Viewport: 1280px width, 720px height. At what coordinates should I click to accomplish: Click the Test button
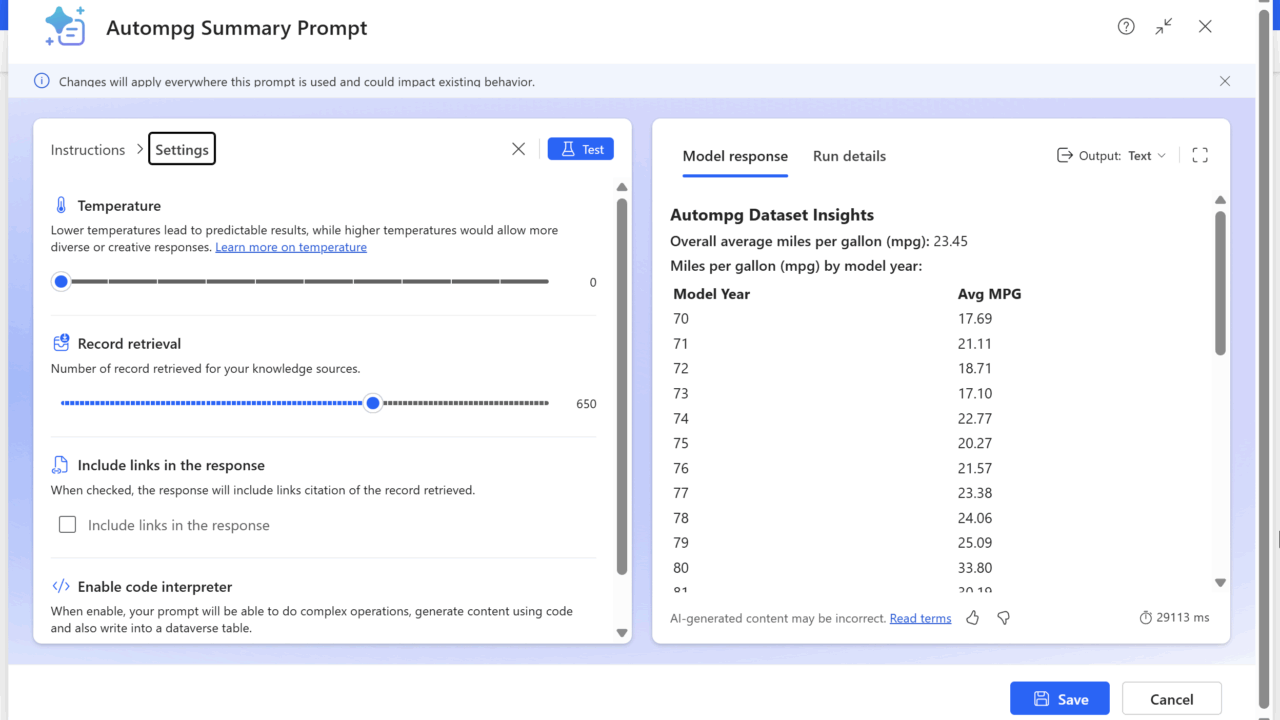click(581, 149)
